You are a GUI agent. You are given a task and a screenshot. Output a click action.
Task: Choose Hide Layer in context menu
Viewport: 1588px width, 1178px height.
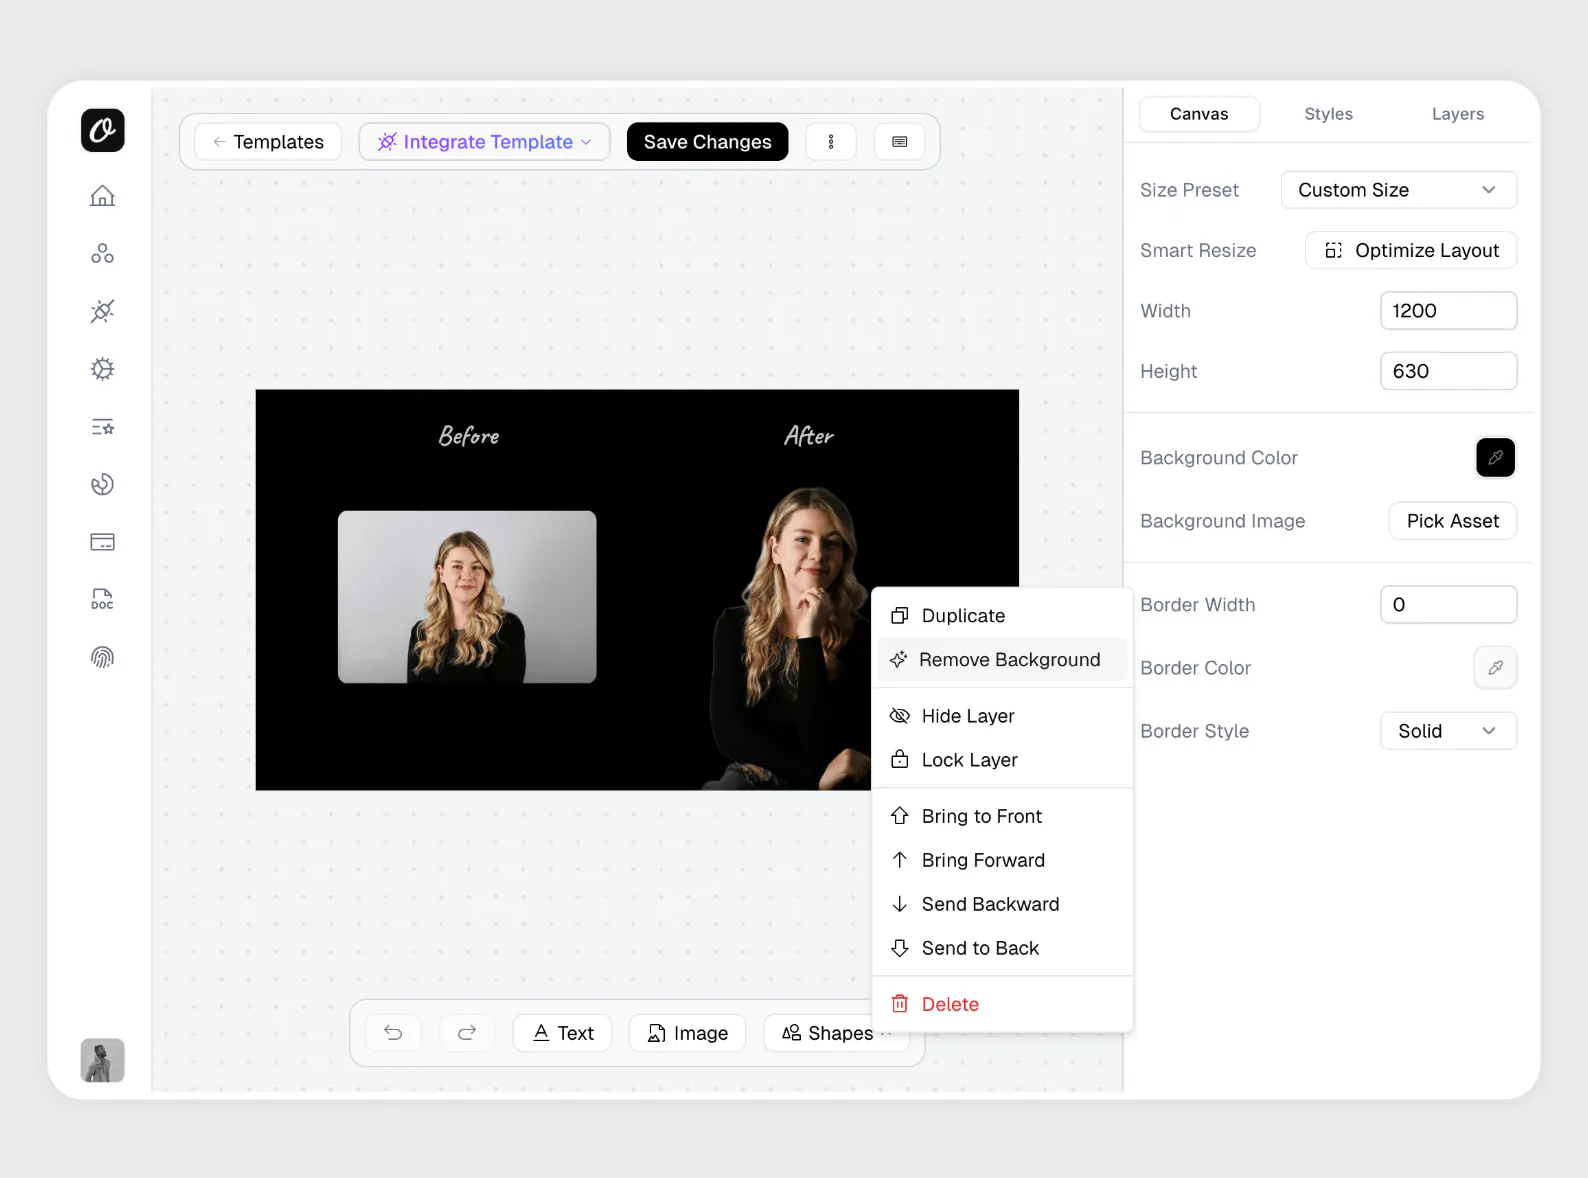pyautogui.click(x=1002, y=716)
